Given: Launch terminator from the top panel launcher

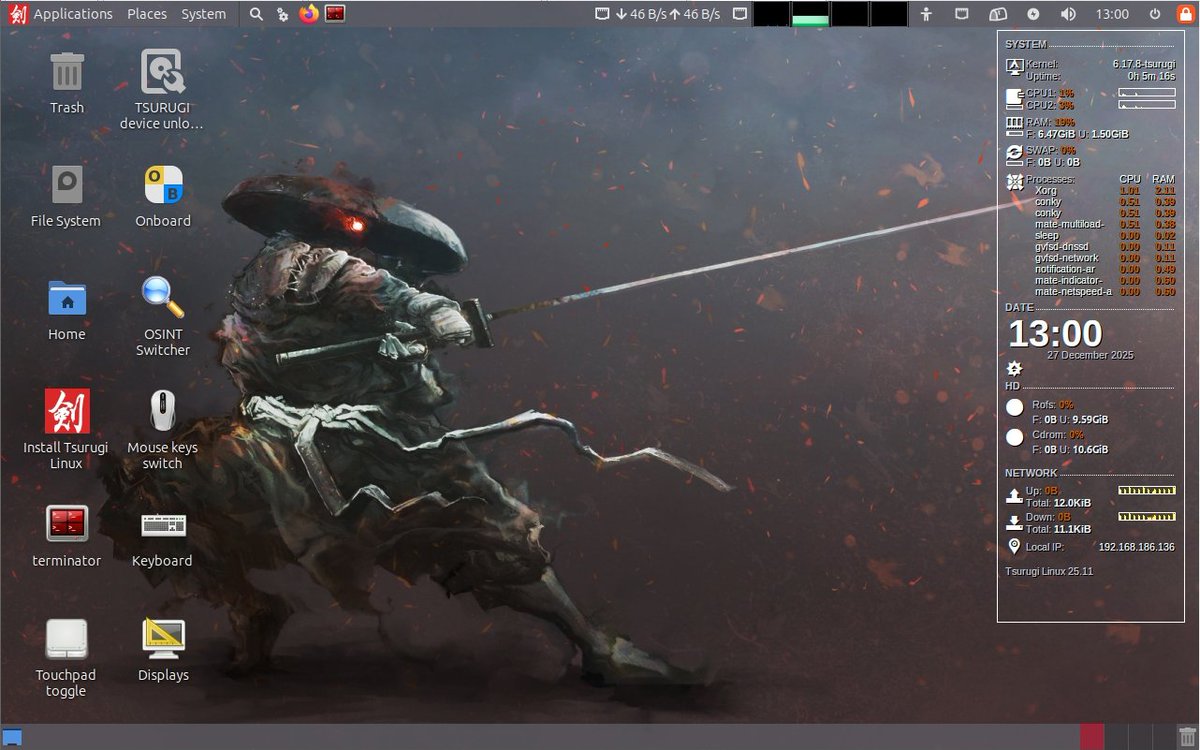Looking at the screenshot, I should point(335,14).
